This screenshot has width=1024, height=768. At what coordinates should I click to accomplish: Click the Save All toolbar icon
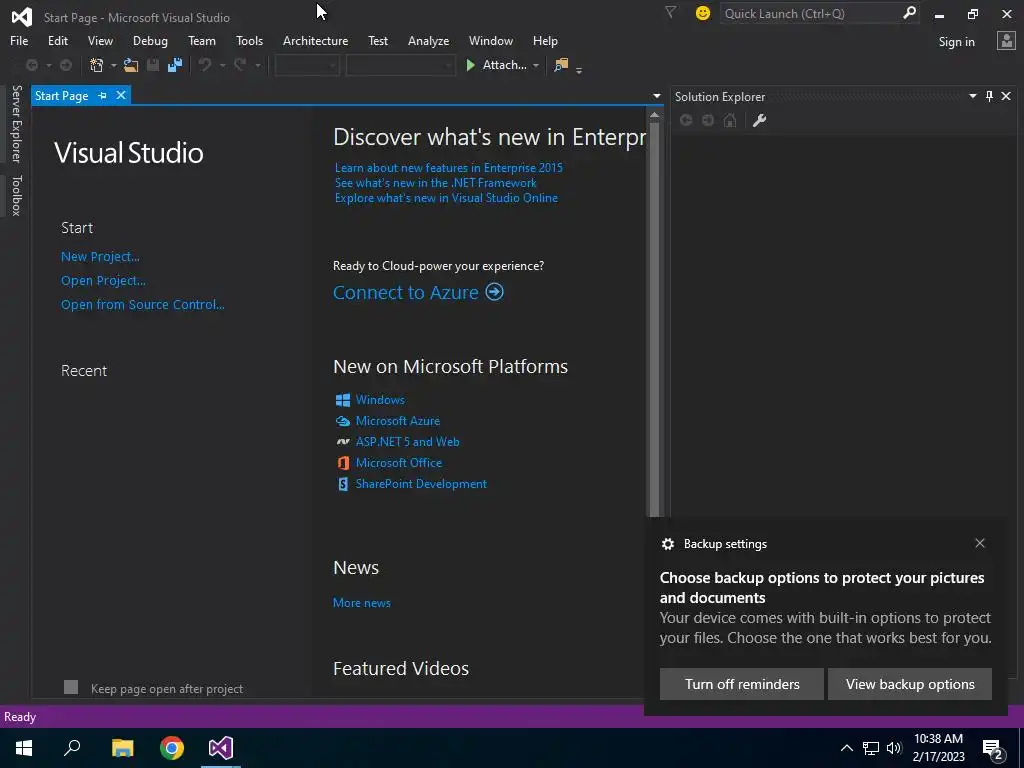pos(175,65)
